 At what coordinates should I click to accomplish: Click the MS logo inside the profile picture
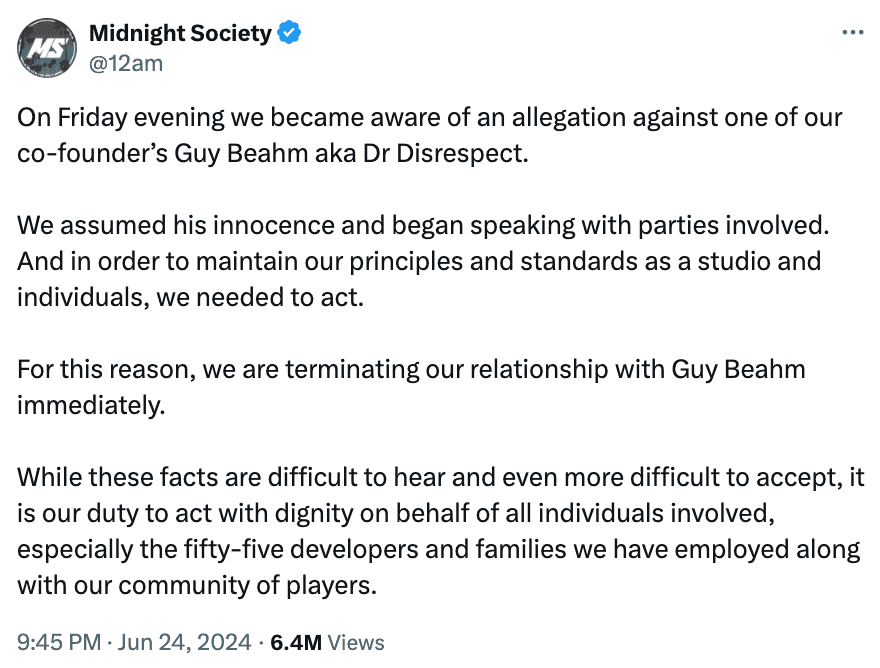pos(46,46)
